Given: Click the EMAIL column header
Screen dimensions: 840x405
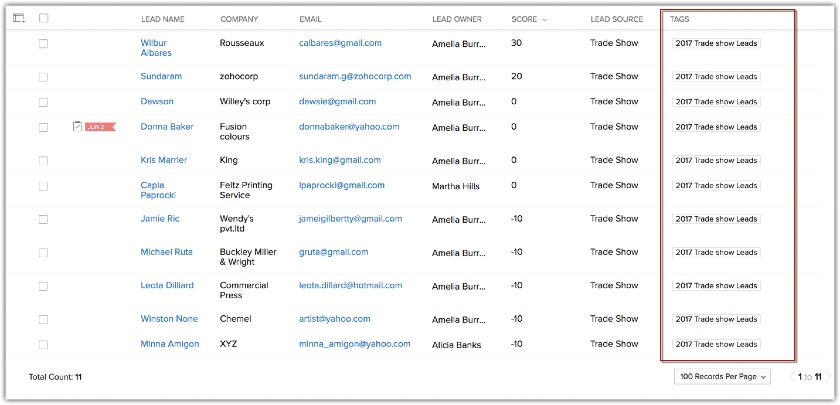Looking at the screenshot, I should click(x=311, y=19).
